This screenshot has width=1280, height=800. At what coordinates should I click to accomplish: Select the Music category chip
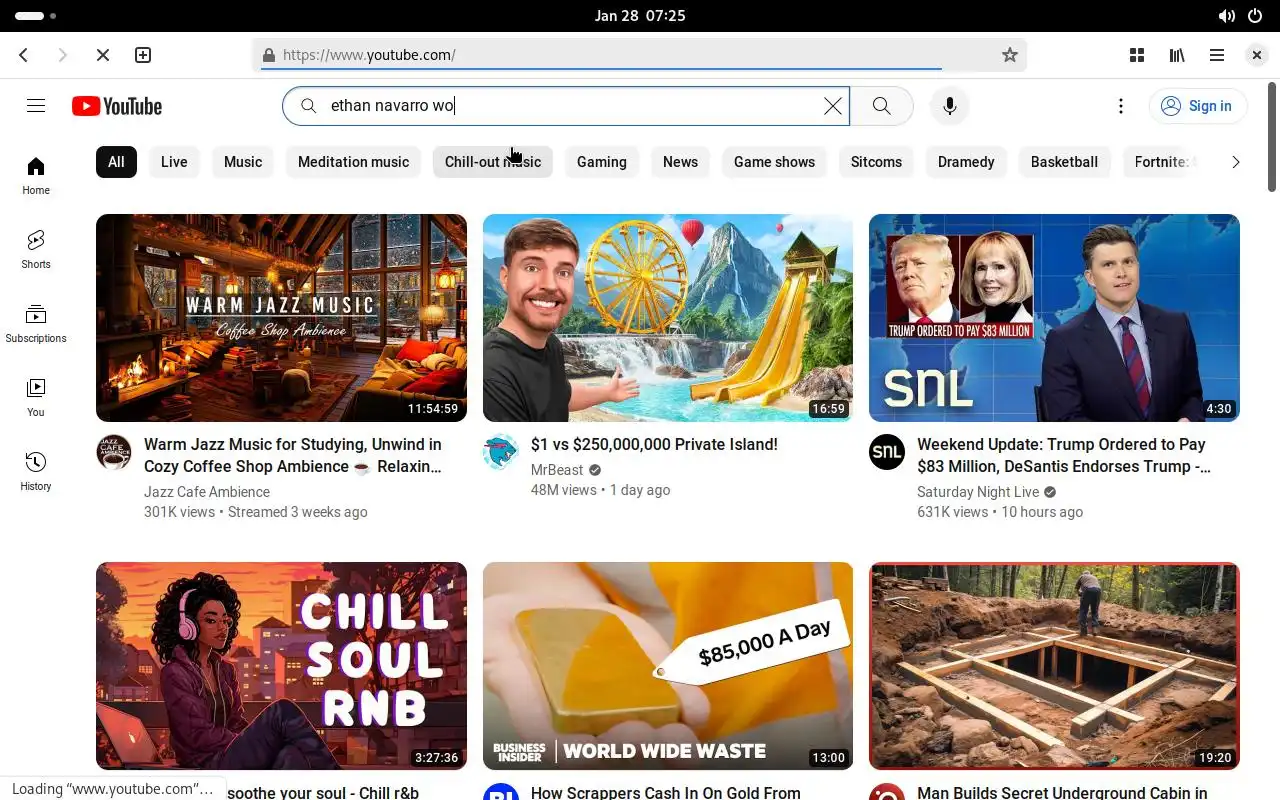(x=243, y=162)
